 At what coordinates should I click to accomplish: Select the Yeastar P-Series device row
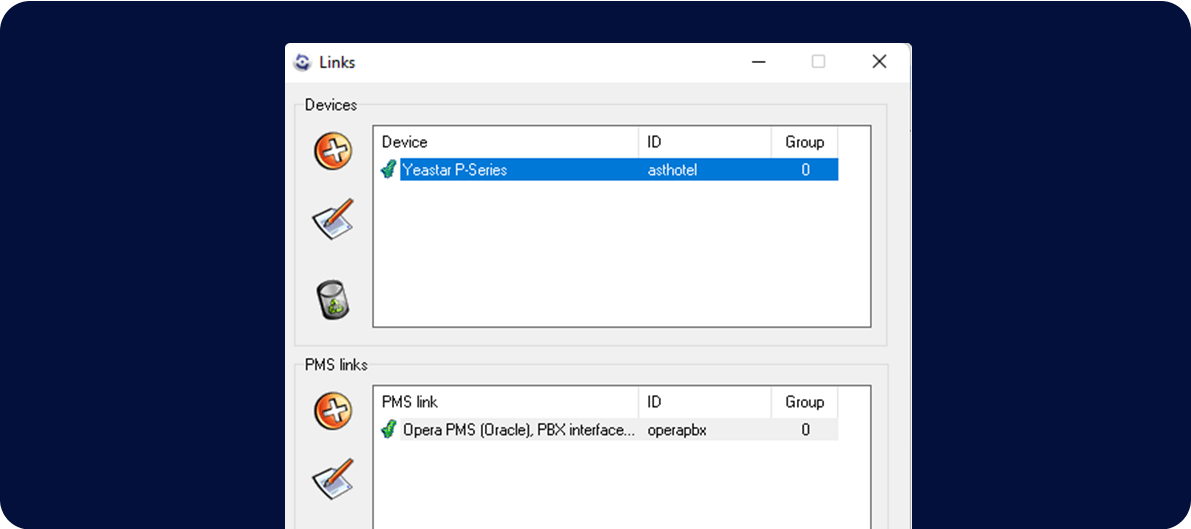click(455, 170)
